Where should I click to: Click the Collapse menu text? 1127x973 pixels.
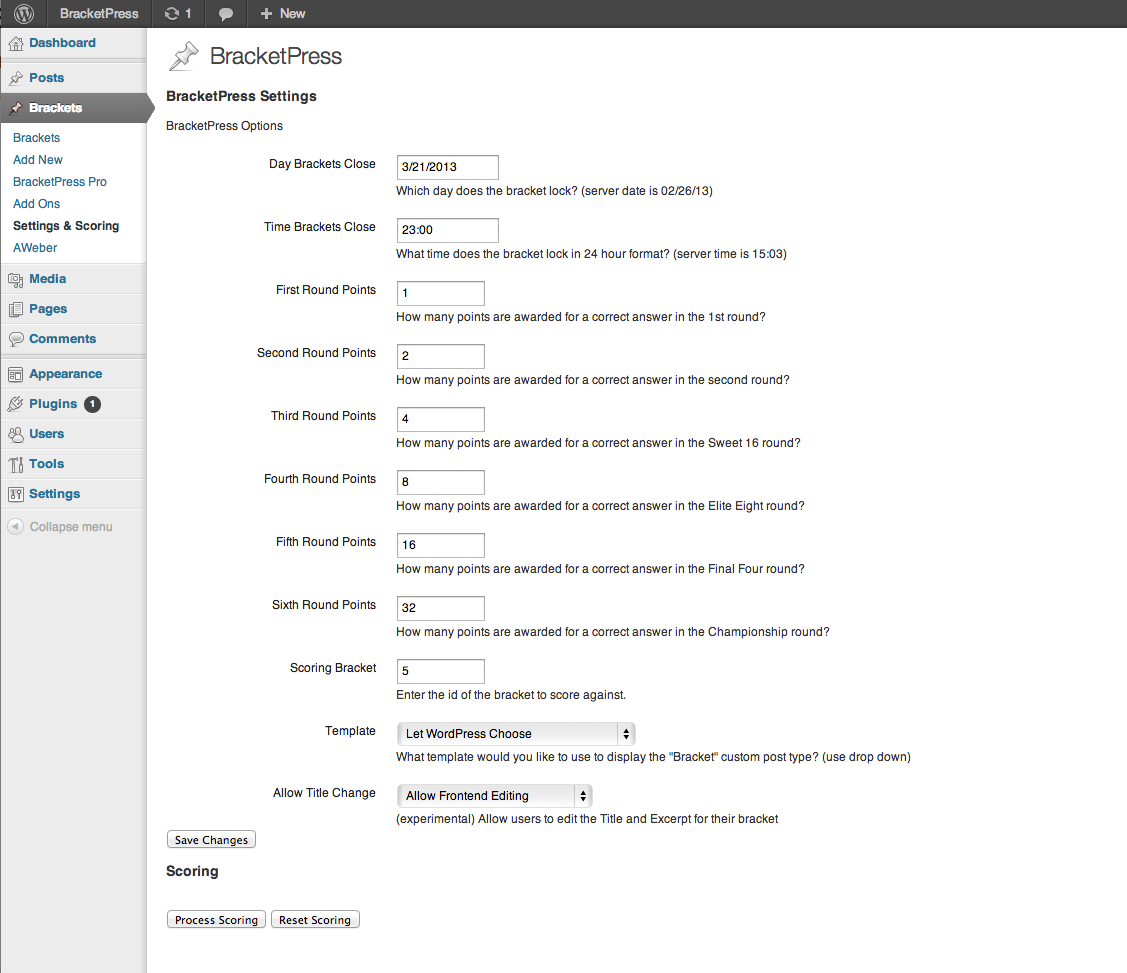click(71, 527)
